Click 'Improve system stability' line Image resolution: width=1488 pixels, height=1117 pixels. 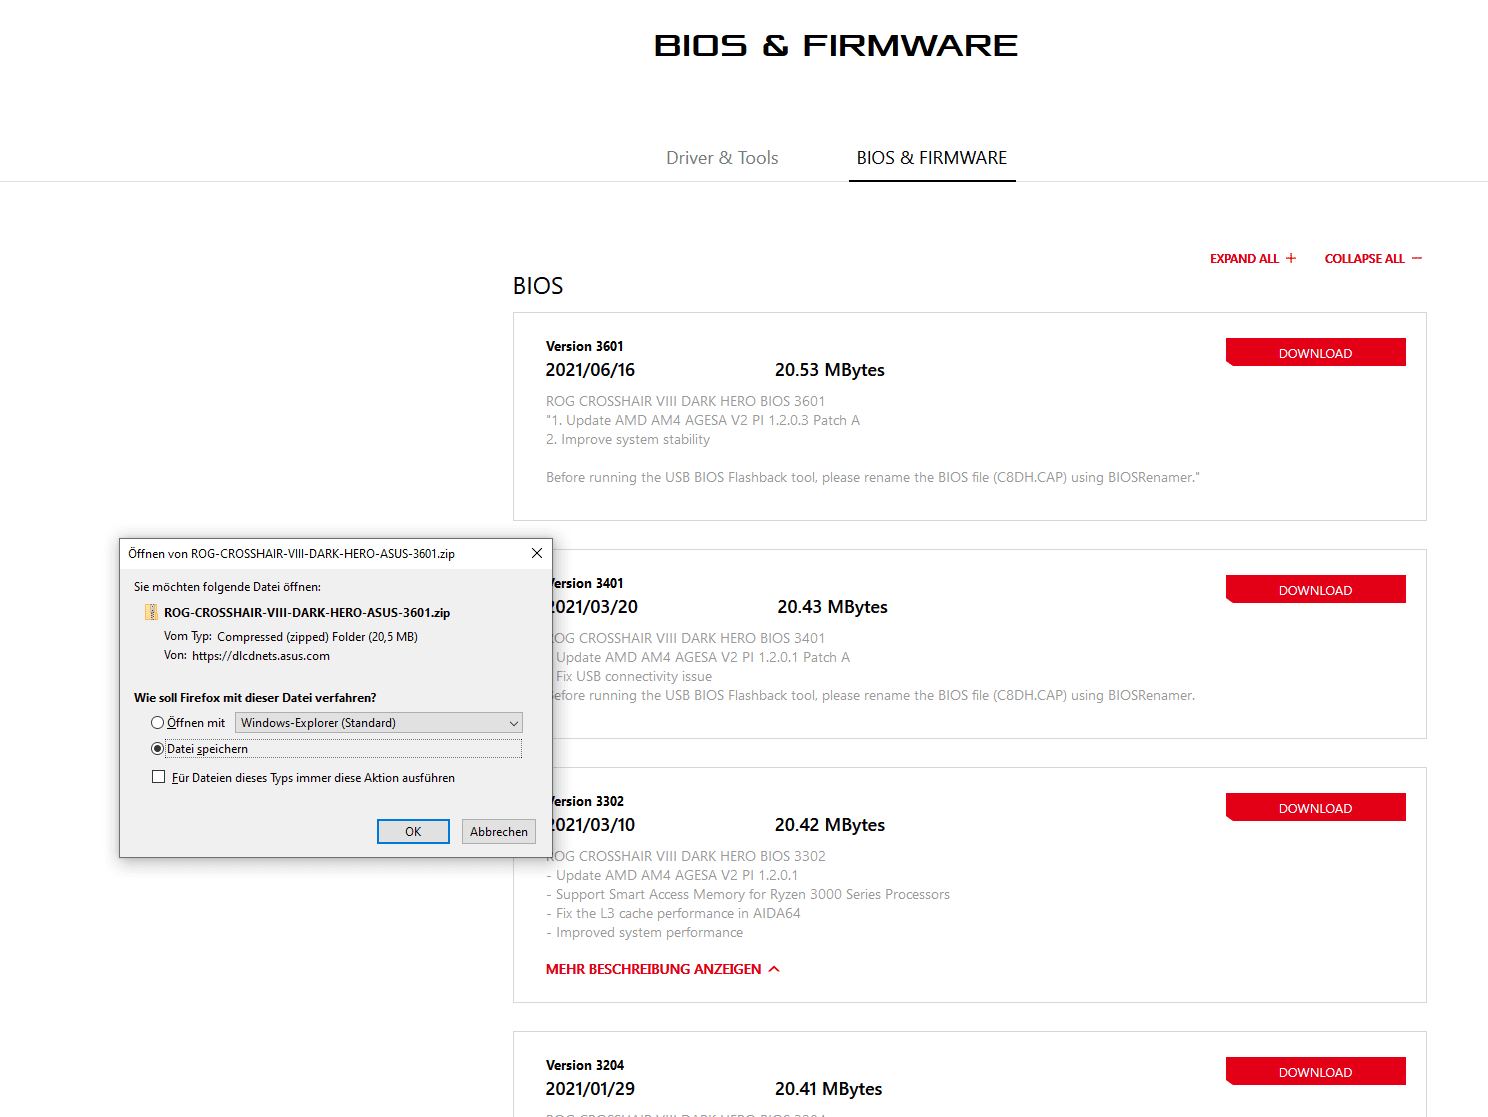point(628,440)
